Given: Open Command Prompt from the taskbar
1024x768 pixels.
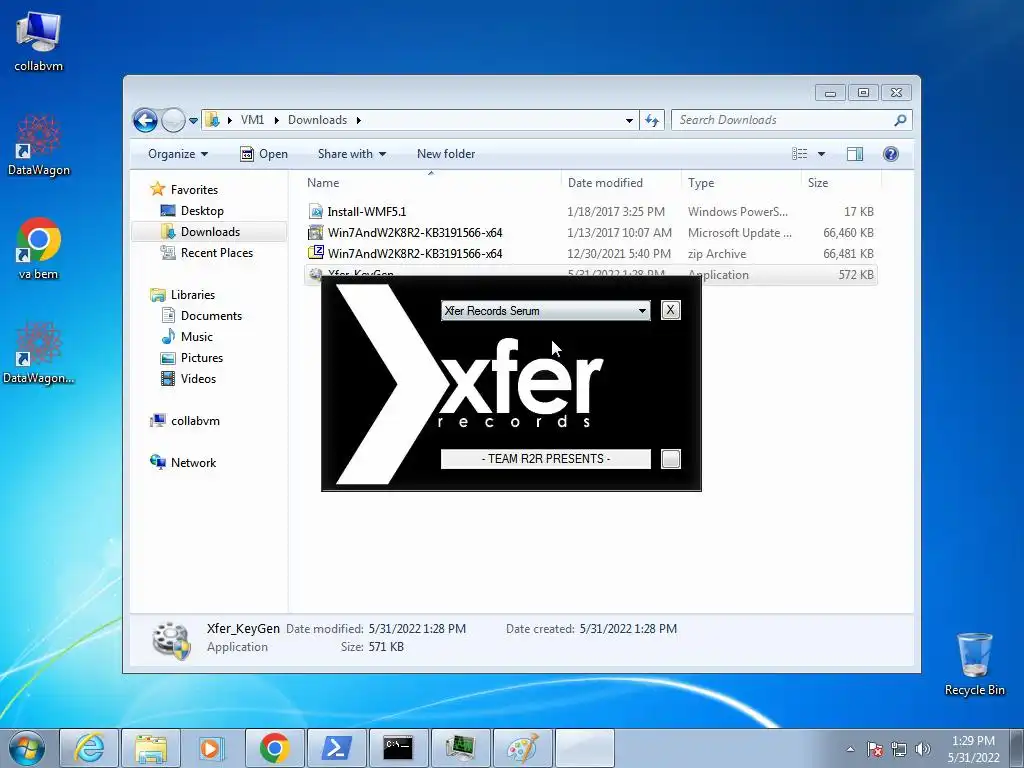Looking at the screenshot, I should coord(398,748).
